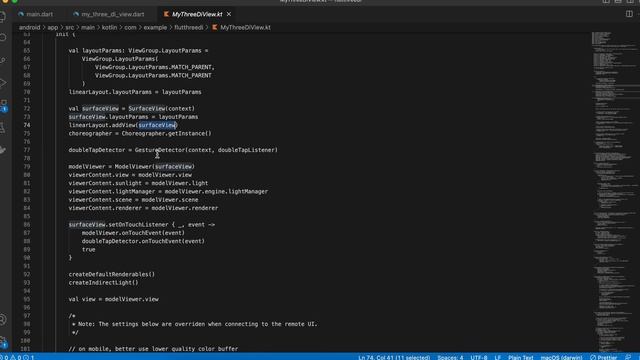Open the Search view in activity bar

[x=3, y=38]
